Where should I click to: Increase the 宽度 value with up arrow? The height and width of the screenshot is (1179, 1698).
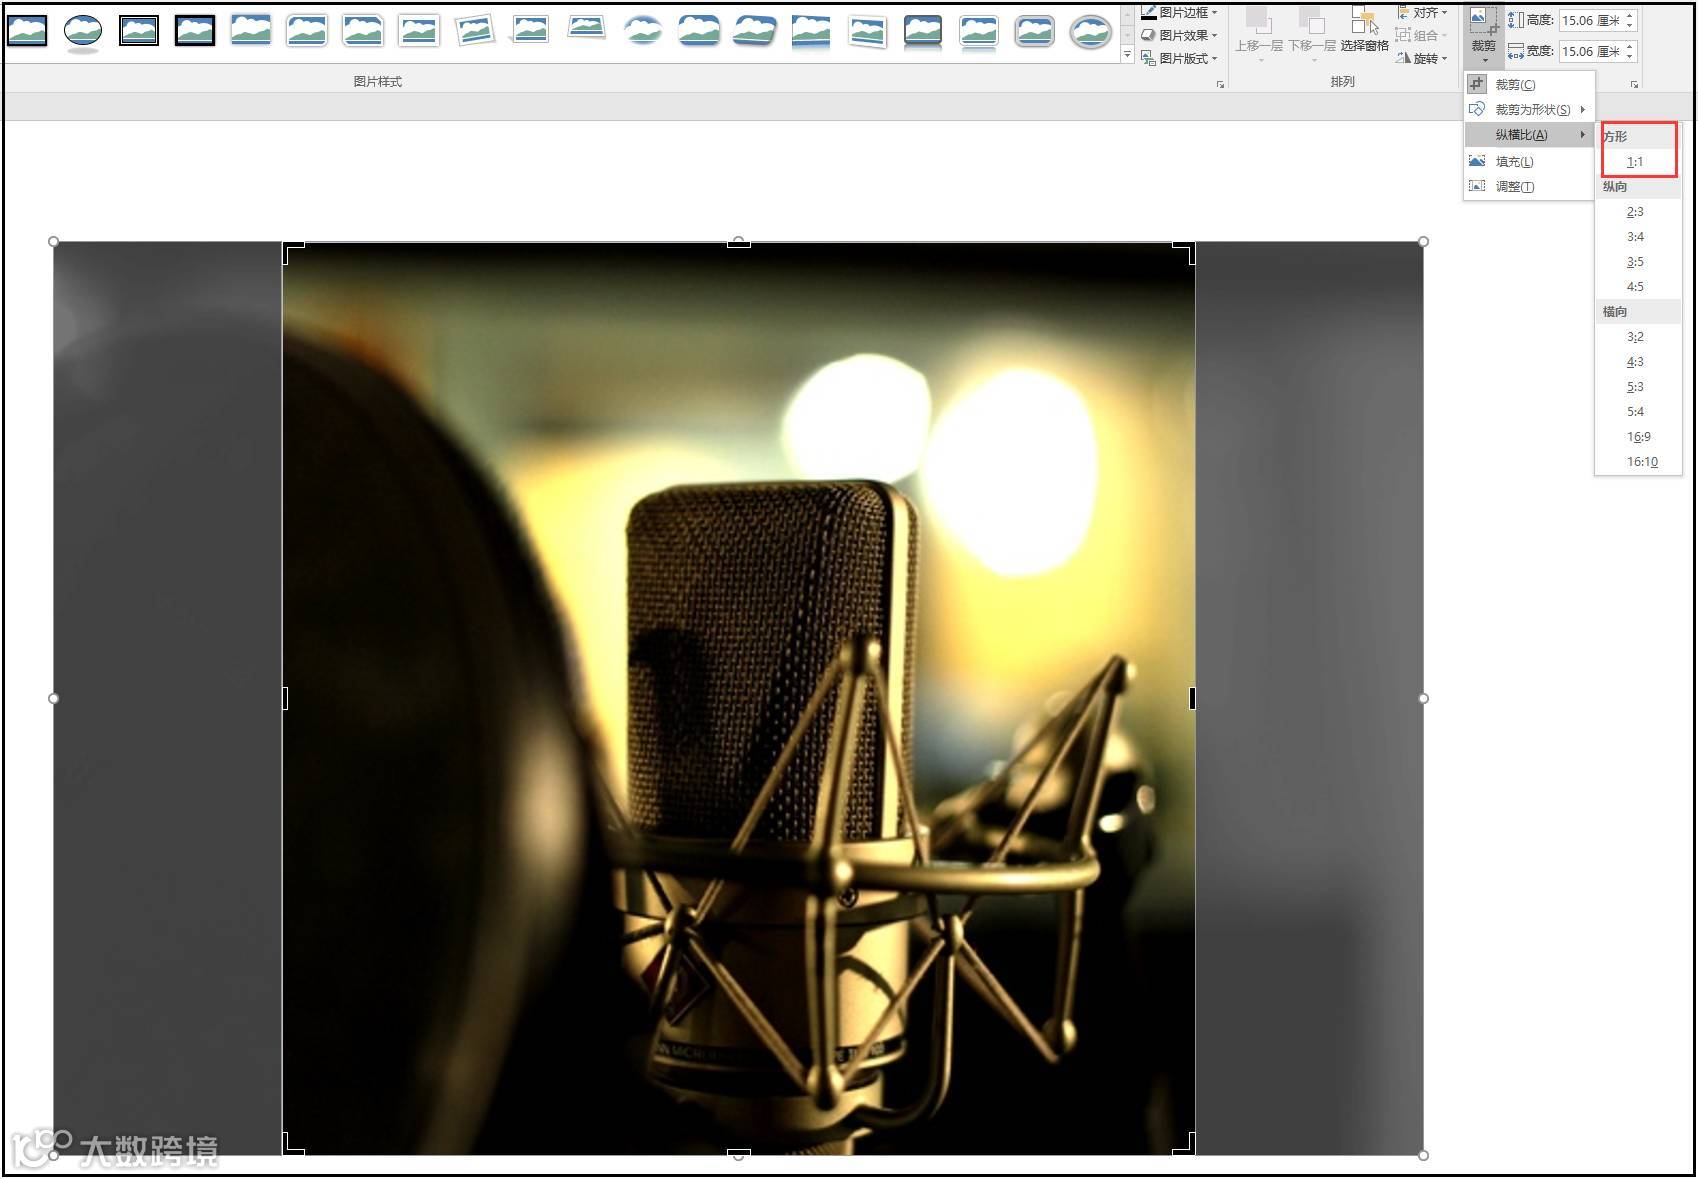1630,46
